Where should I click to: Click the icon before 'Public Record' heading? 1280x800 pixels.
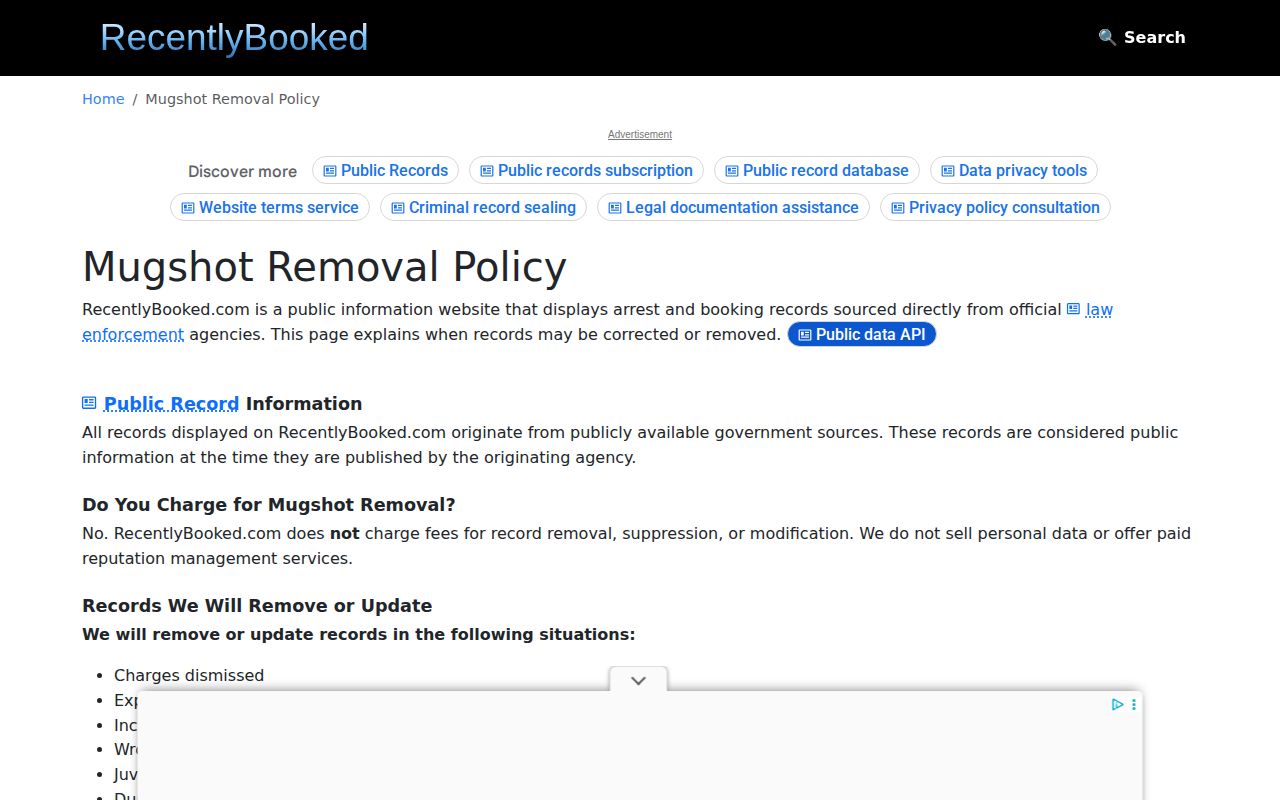(89, 403)
